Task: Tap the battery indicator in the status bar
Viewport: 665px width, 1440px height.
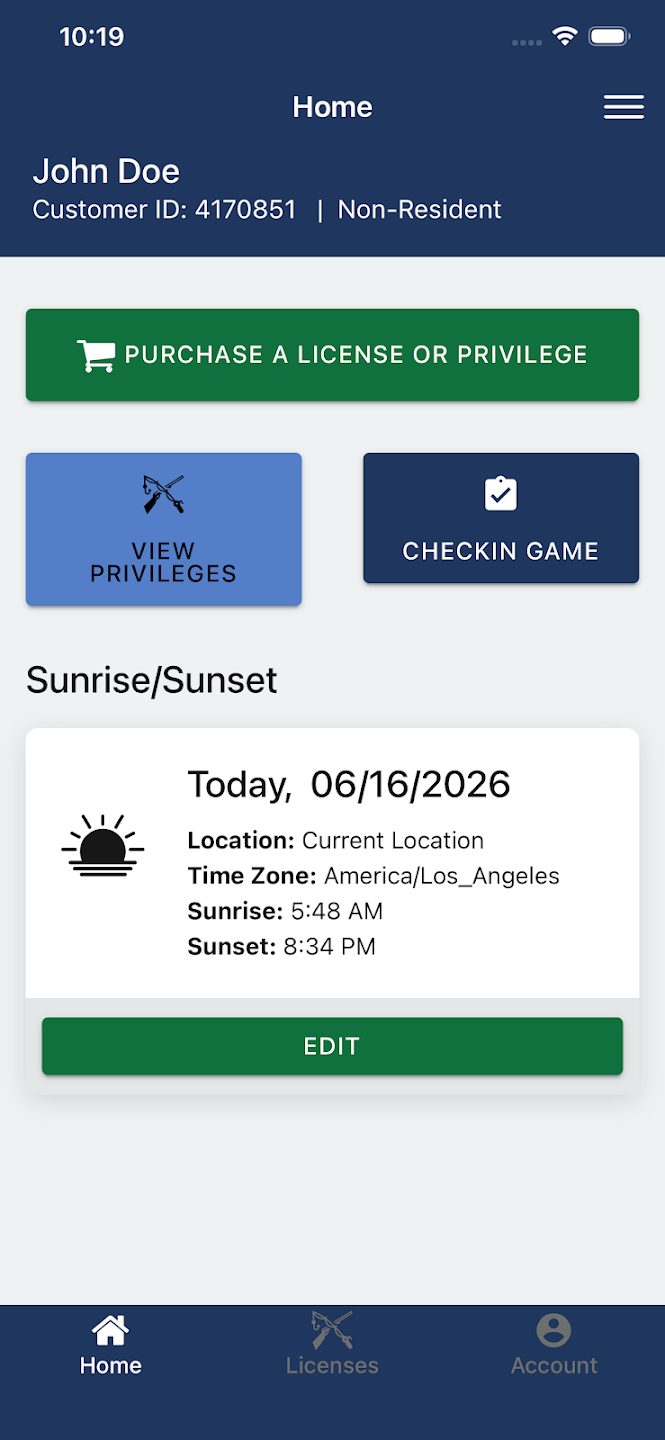Action: pyautogui.click(x=609, y=37)
